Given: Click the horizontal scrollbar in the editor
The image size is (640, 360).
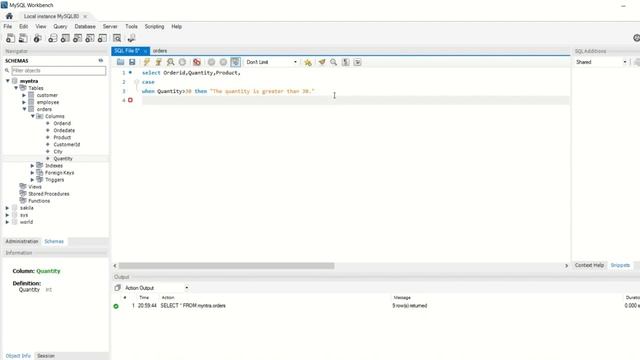Looking at the screenshot, I should 227,266.
